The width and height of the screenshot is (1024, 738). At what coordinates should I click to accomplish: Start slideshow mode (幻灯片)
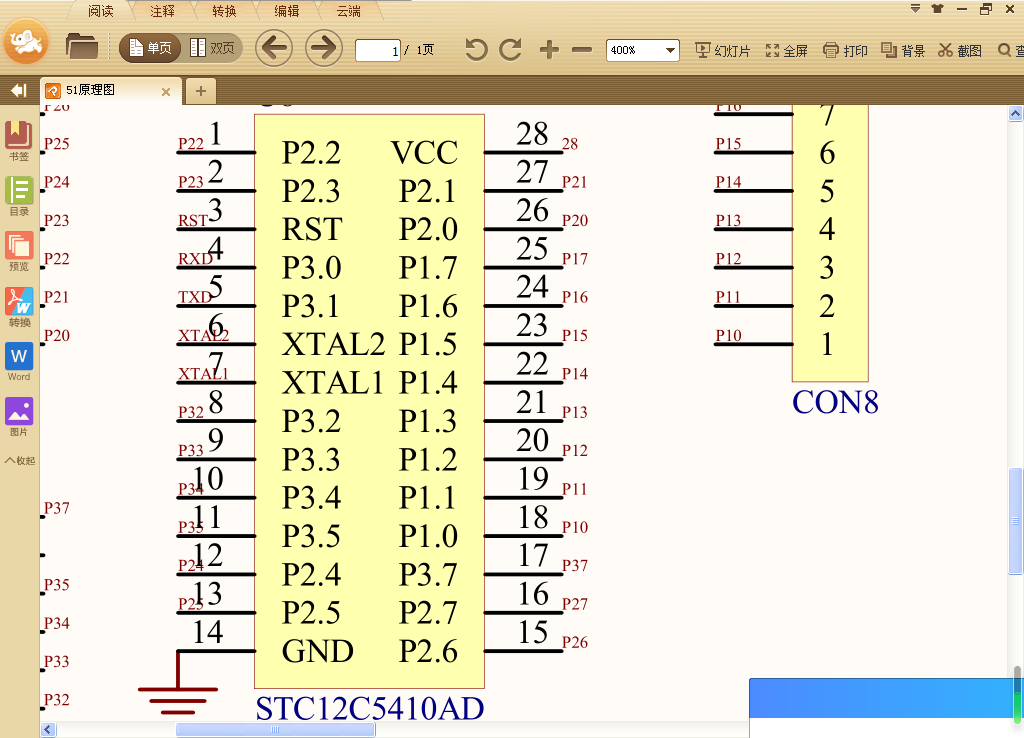[x=722, y=50]
